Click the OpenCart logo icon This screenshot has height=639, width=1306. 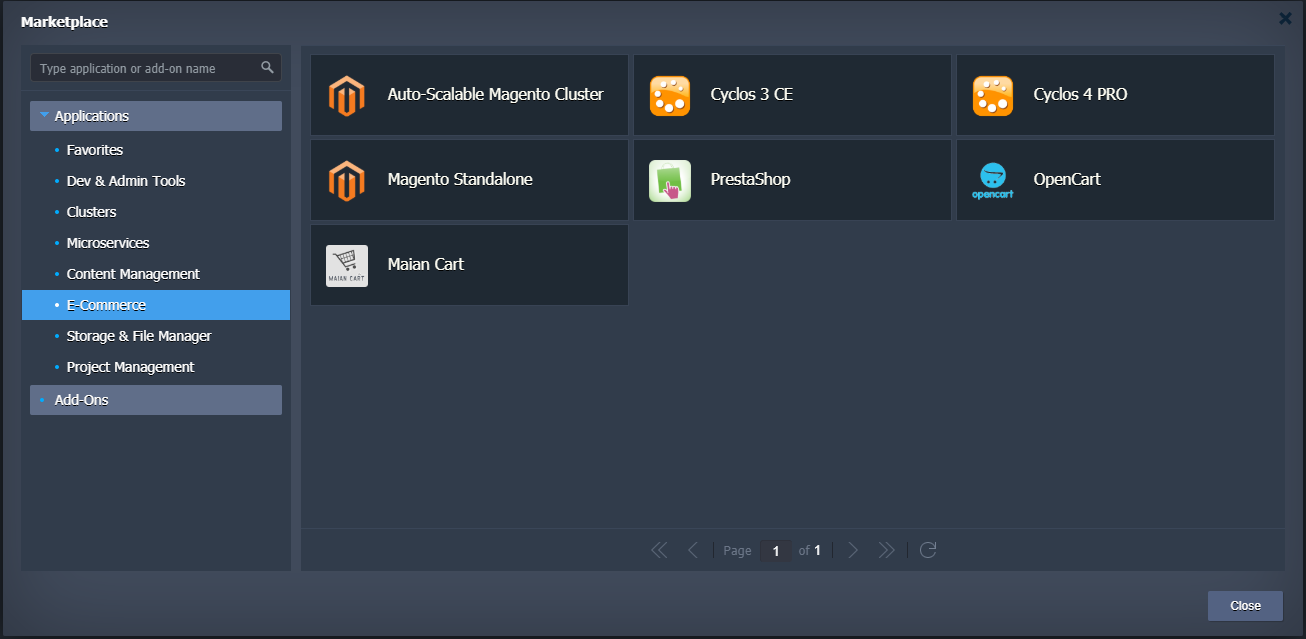pyautogui.click(x=992, y=180)
